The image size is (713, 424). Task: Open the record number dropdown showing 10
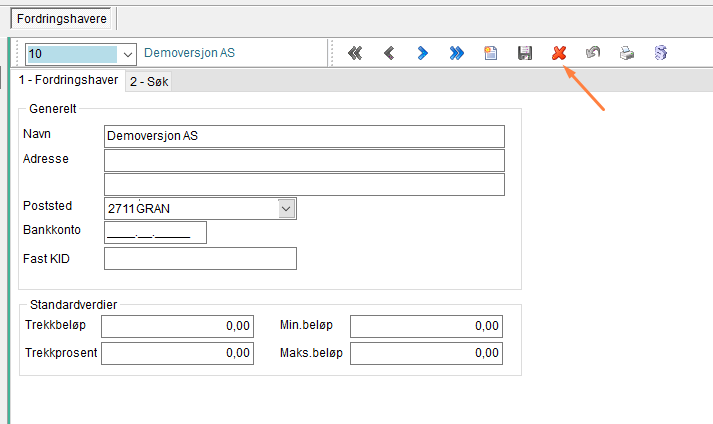pyautogui.click(x=128, y=55)
